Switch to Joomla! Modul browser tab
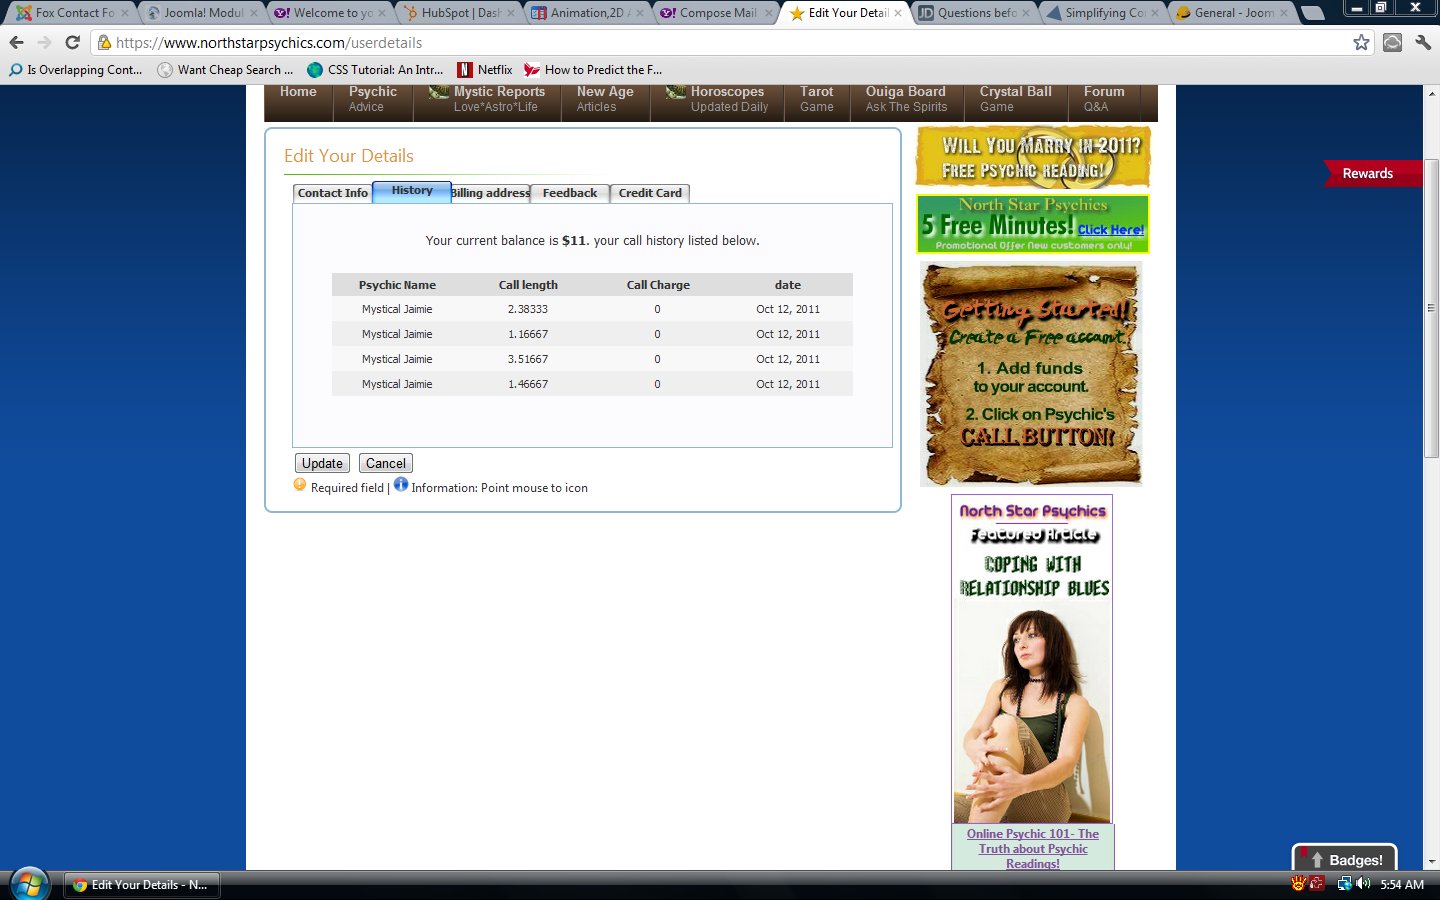 (x=203, y=13)
